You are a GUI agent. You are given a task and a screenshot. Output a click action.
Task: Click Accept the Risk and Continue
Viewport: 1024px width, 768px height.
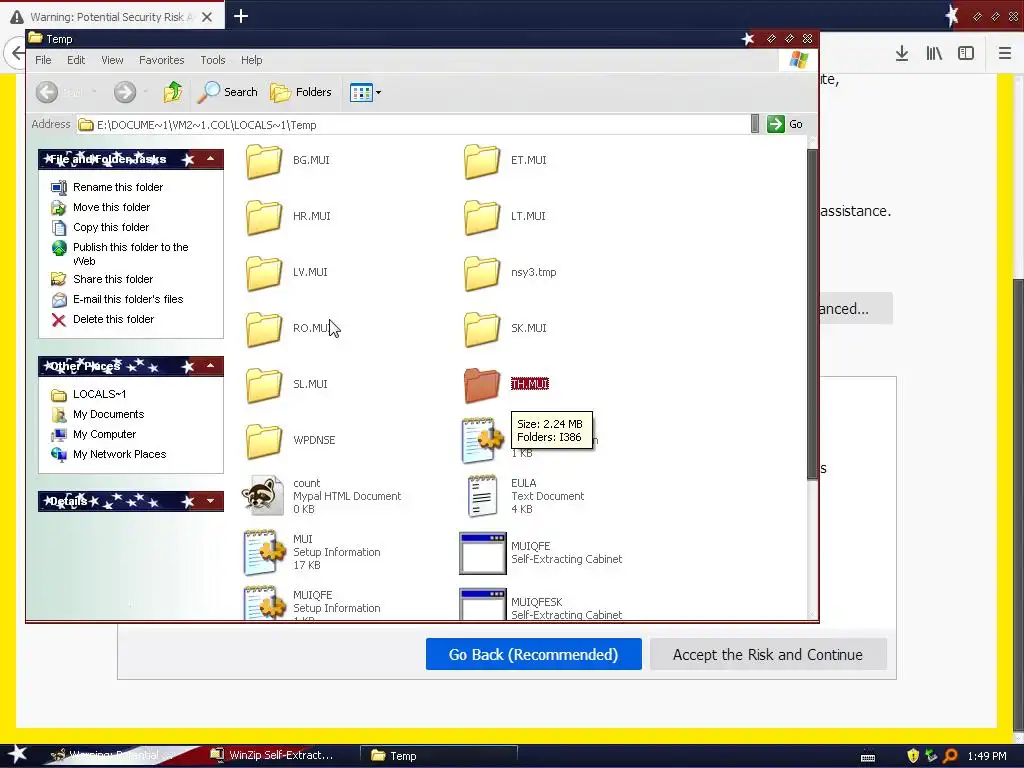tap(768, 654)
